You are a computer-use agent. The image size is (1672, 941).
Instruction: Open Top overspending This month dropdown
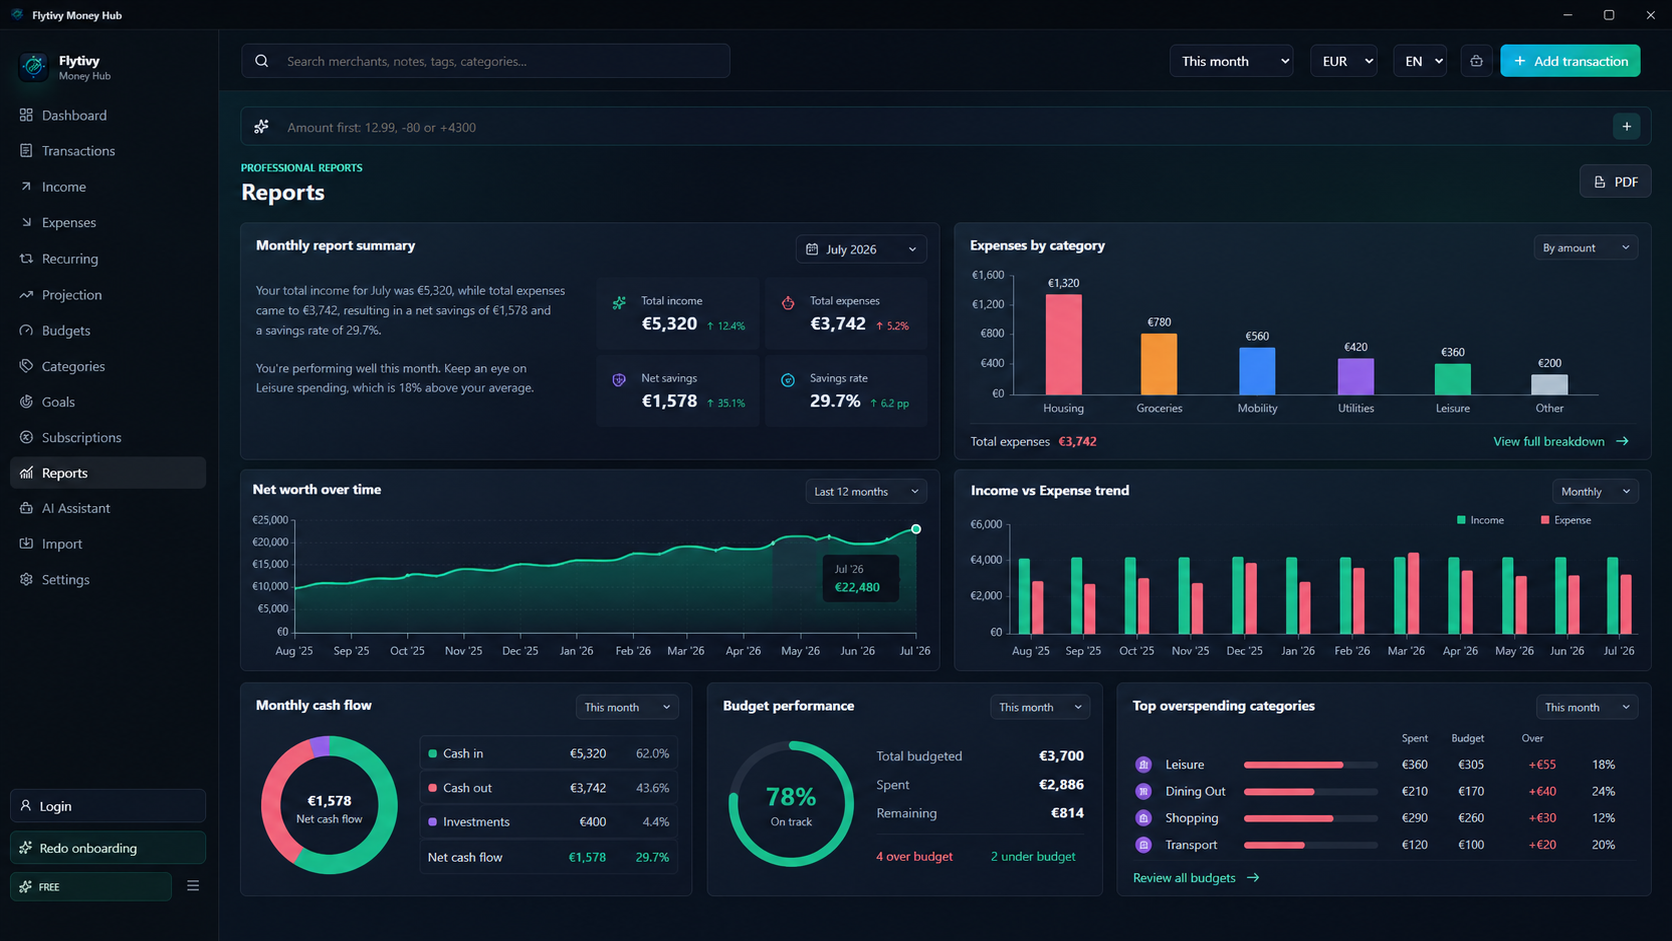click(1587, 707)
